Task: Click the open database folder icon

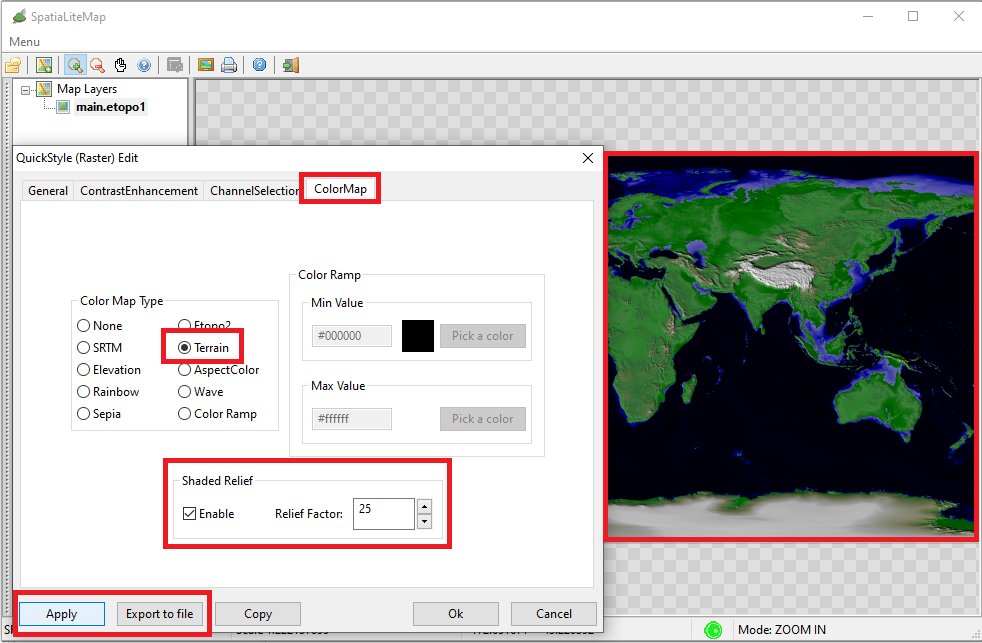Action: (x=13, y=65)
